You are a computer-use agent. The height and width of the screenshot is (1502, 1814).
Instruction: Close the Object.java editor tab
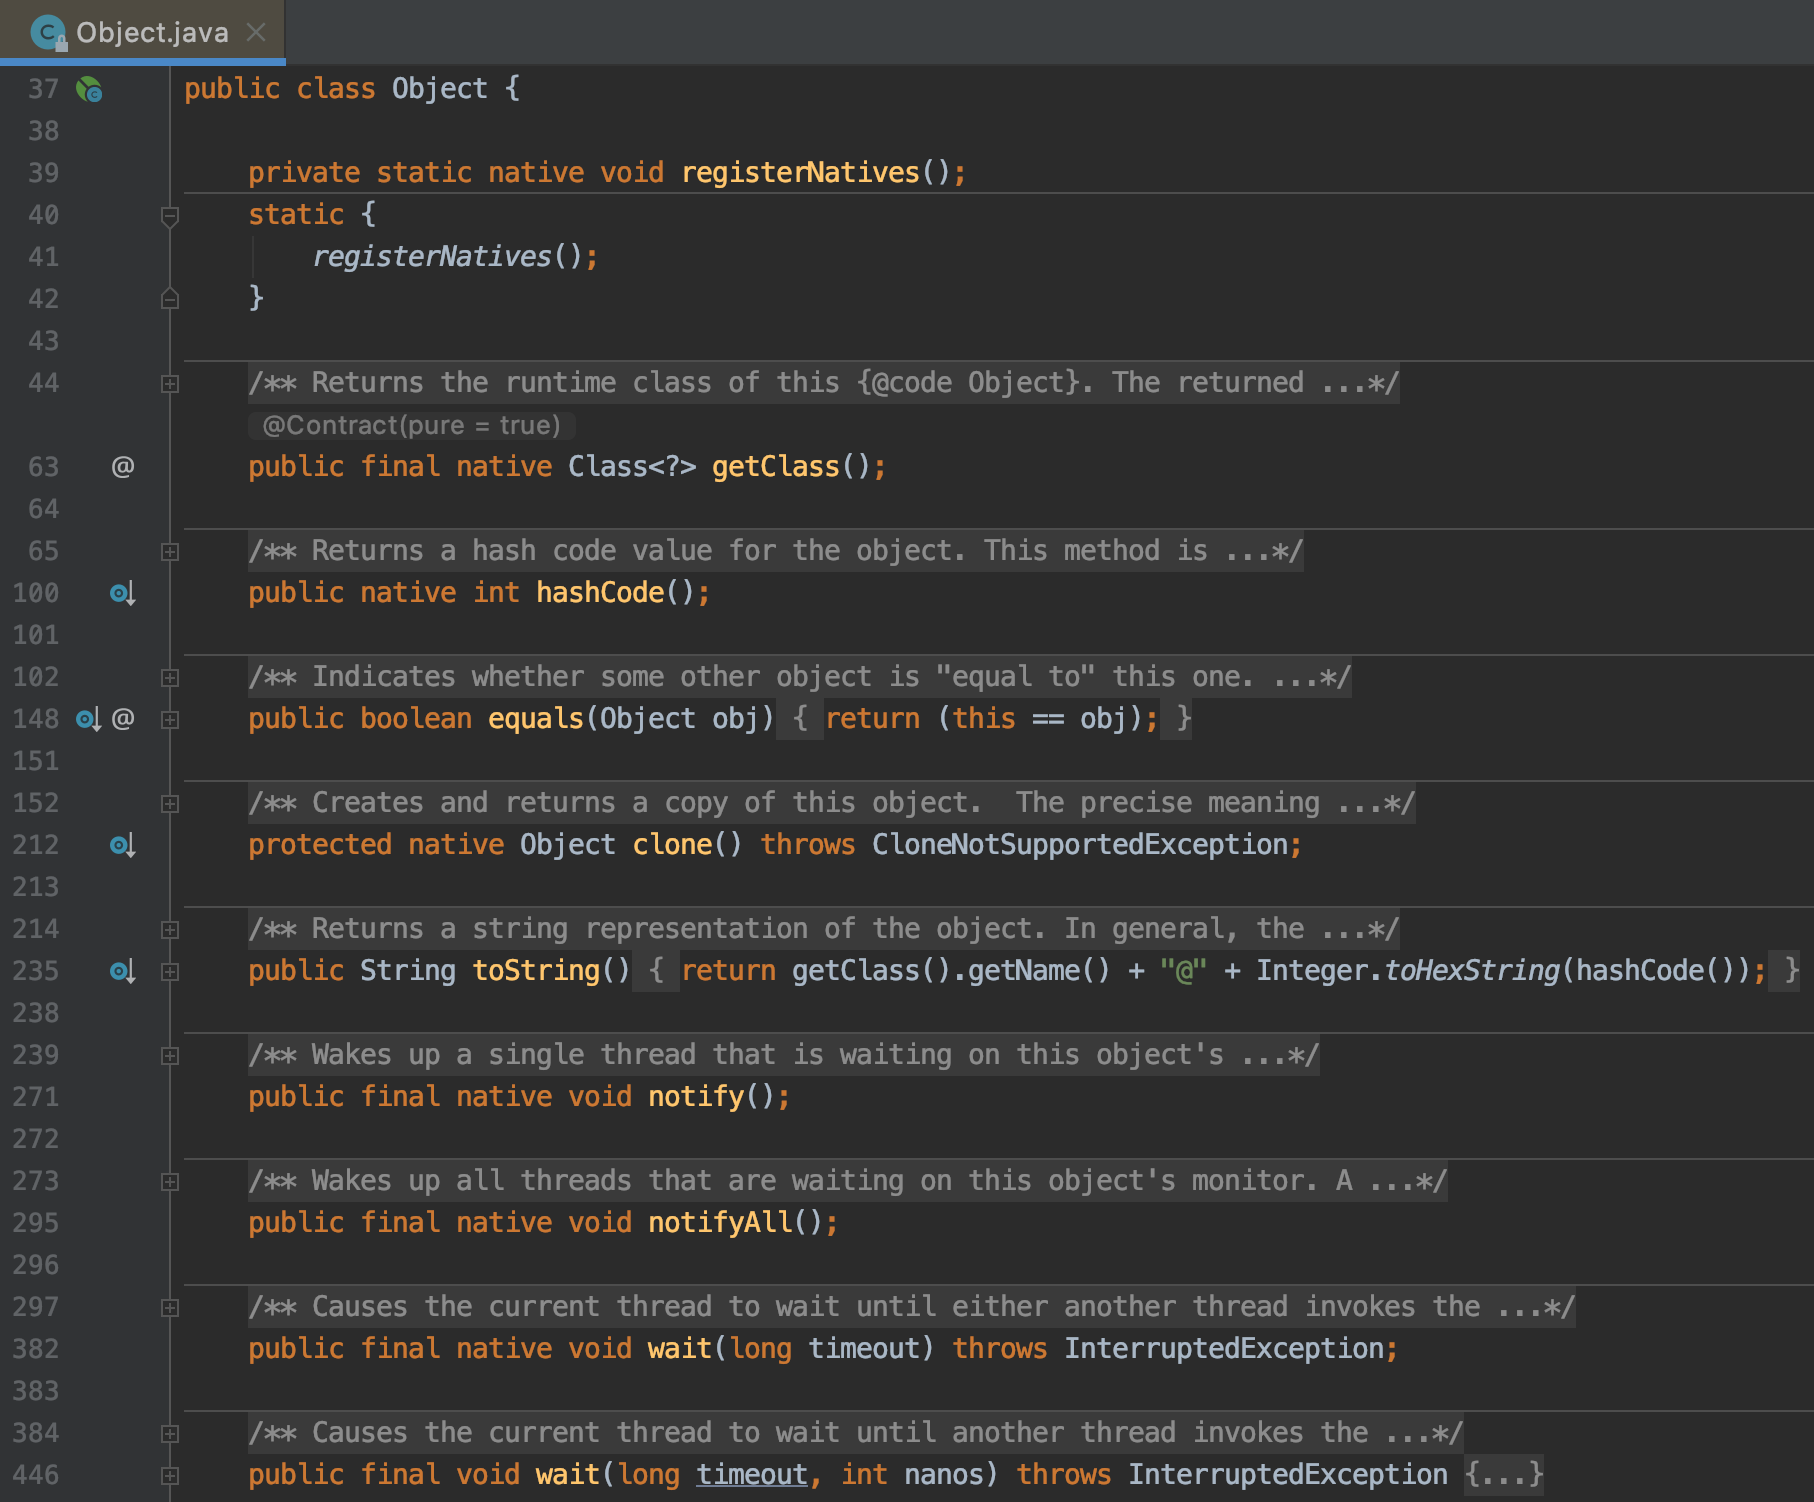coord(256,32)
